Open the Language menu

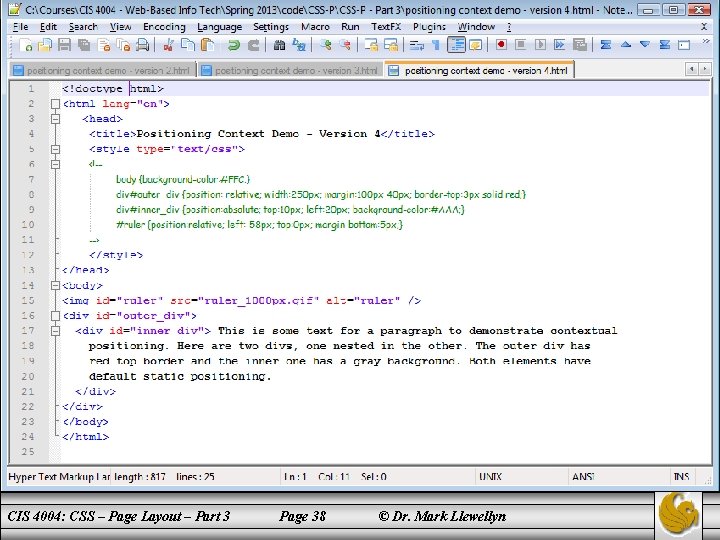click(219, 27)
